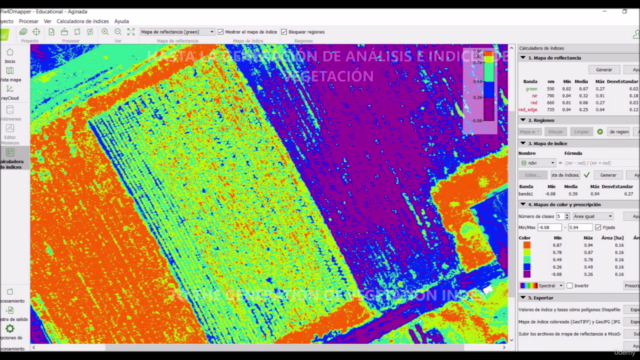Click the teal green class color swatch
This screenshot has width=640, height=360.
click(x=527, y=260)
